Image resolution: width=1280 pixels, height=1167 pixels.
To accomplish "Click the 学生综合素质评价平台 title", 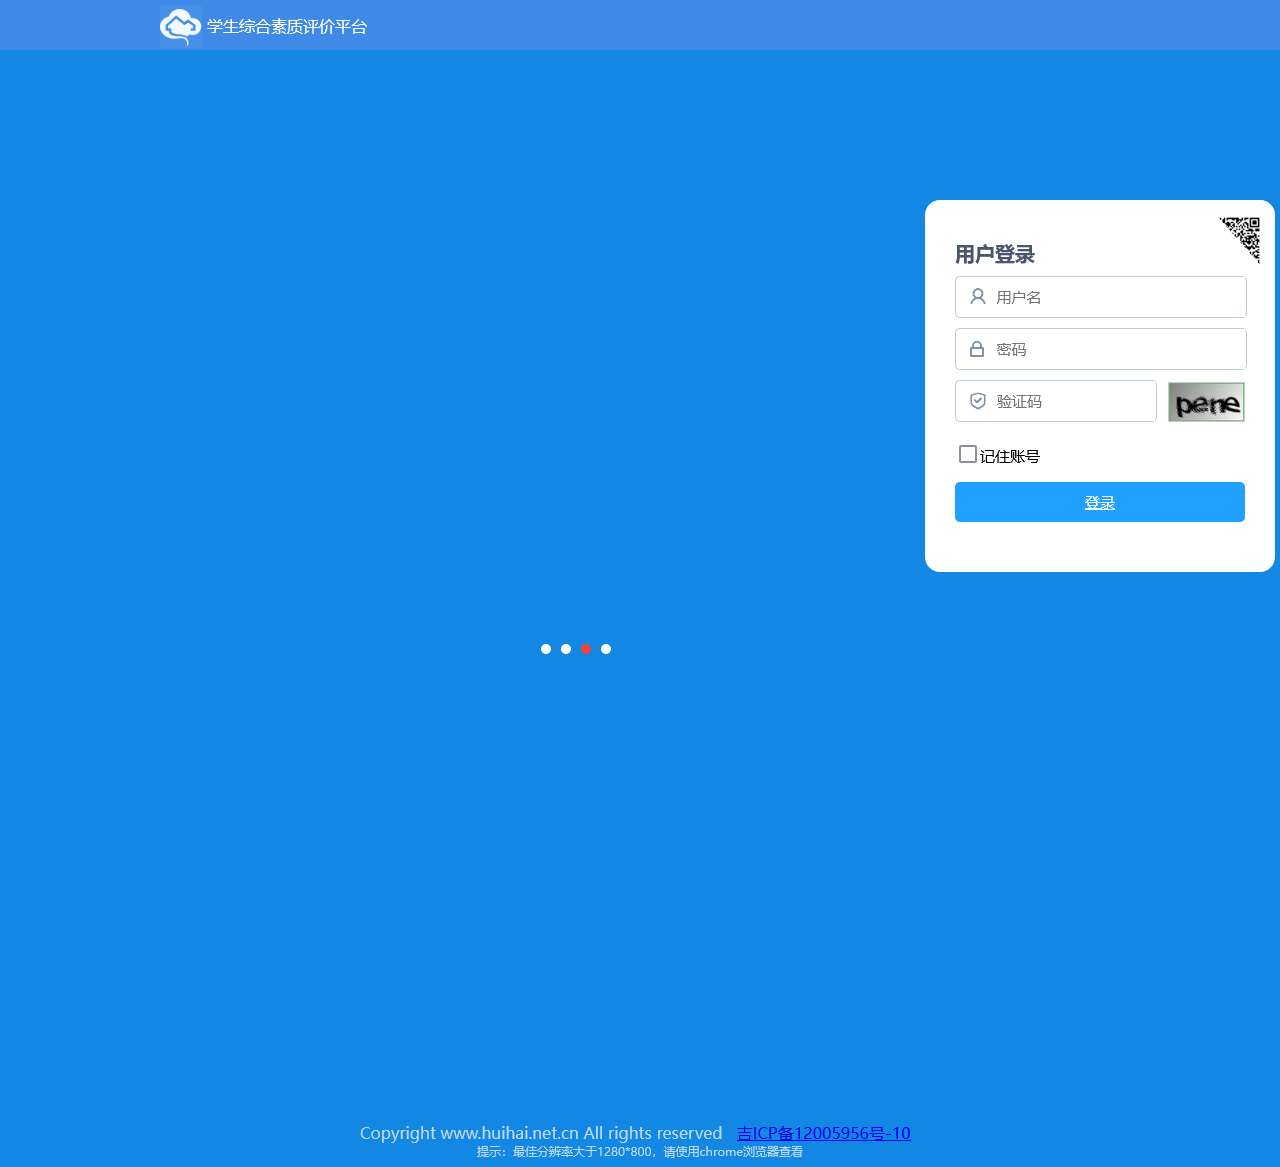I will click(287, 27).
